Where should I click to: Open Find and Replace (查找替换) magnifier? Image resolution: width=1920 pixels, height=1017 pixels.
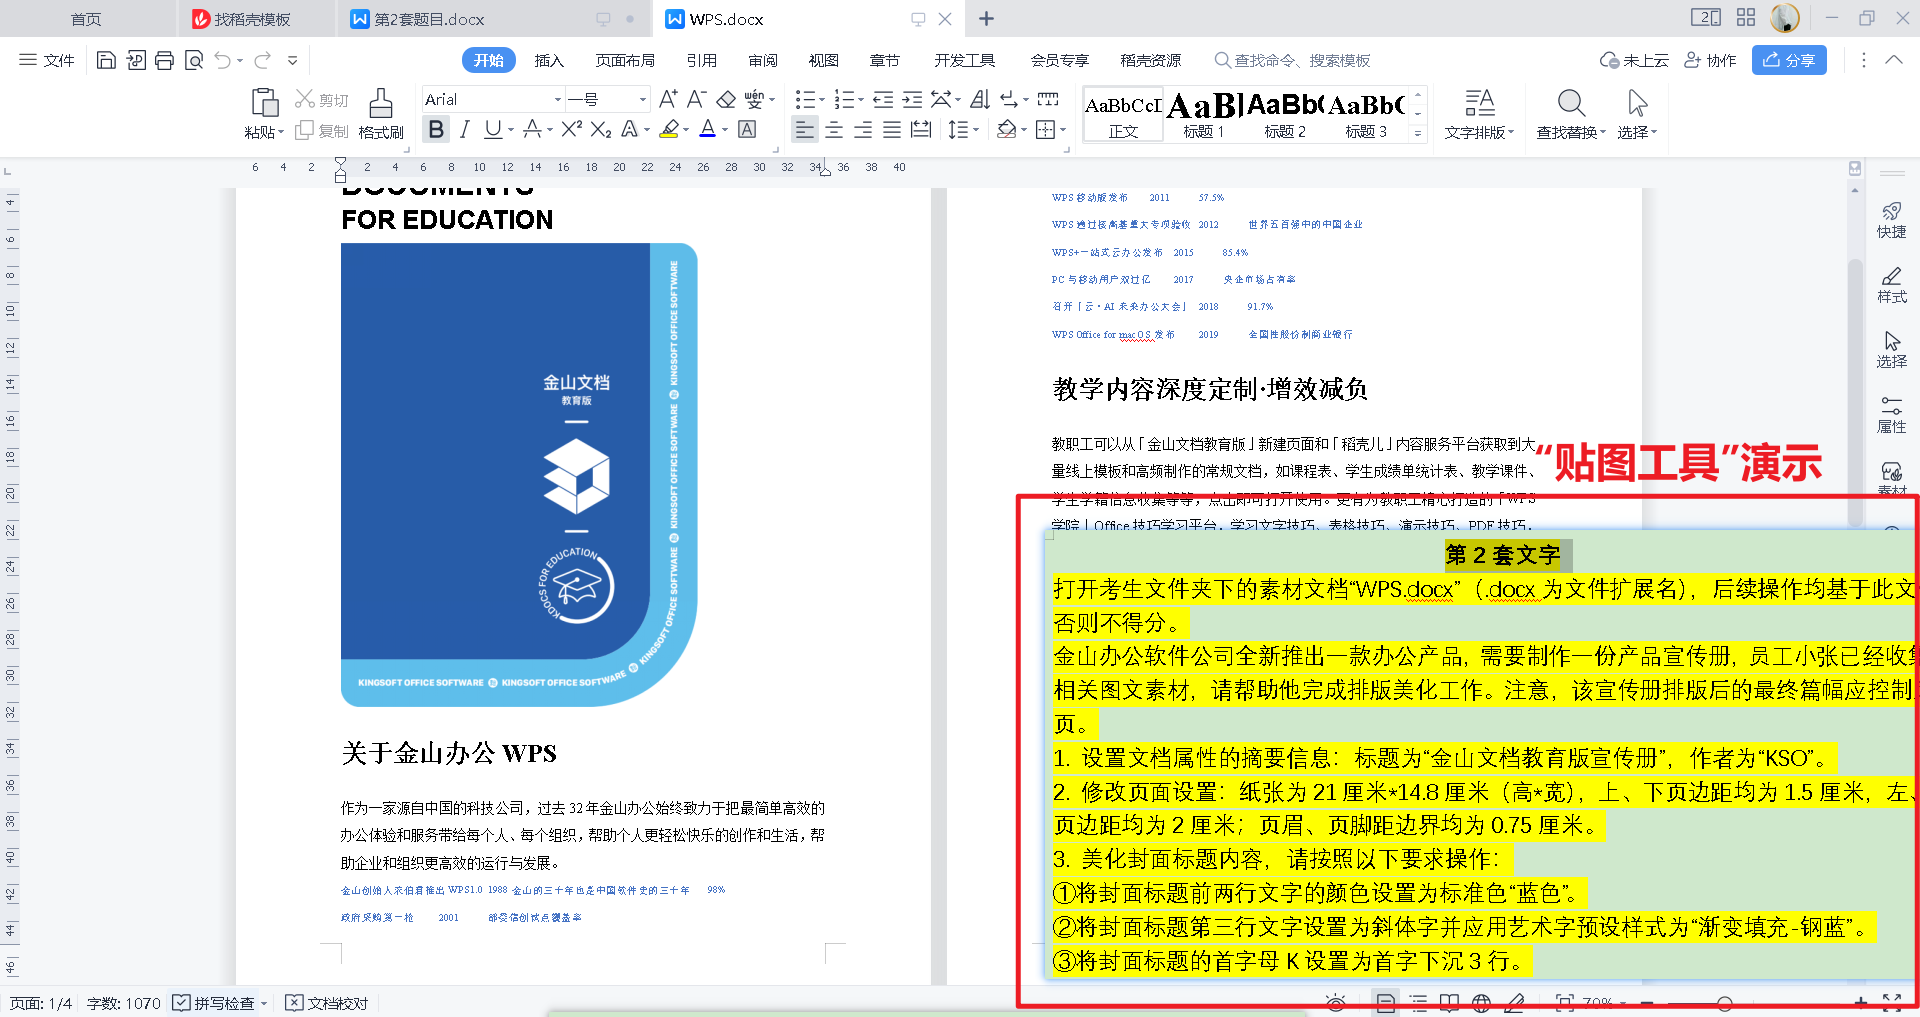click(x=1571, y=102)
